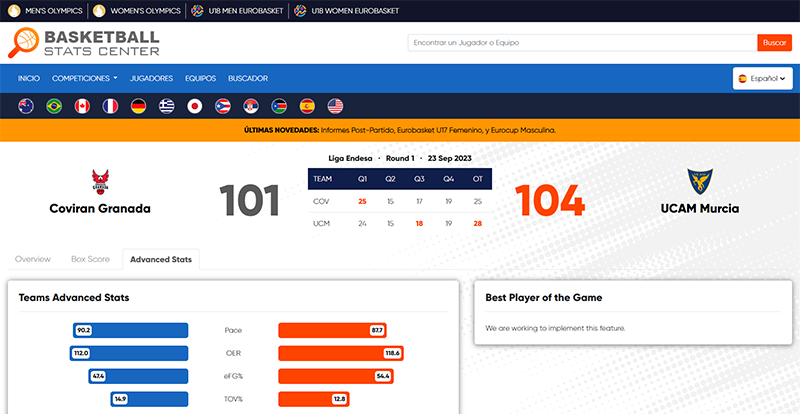This screenshot has height=414, width=800.
Task: Click the orange Pace bar showing 87.7
Action: [x=332, y=330]
